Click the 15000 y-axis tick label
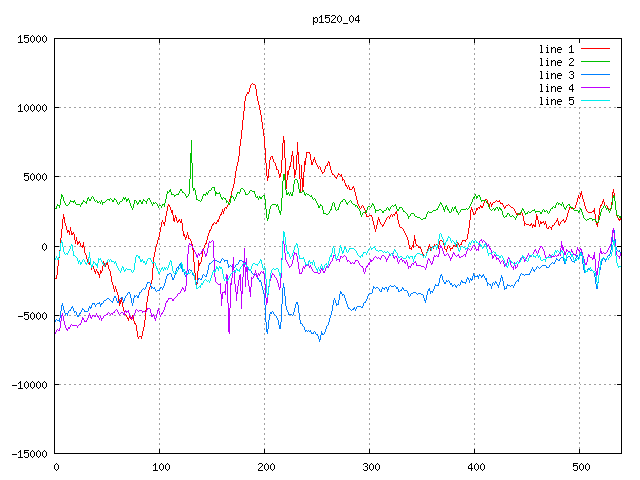The width and height of the screenshot is (640, 480). click(x=30, y=39)
